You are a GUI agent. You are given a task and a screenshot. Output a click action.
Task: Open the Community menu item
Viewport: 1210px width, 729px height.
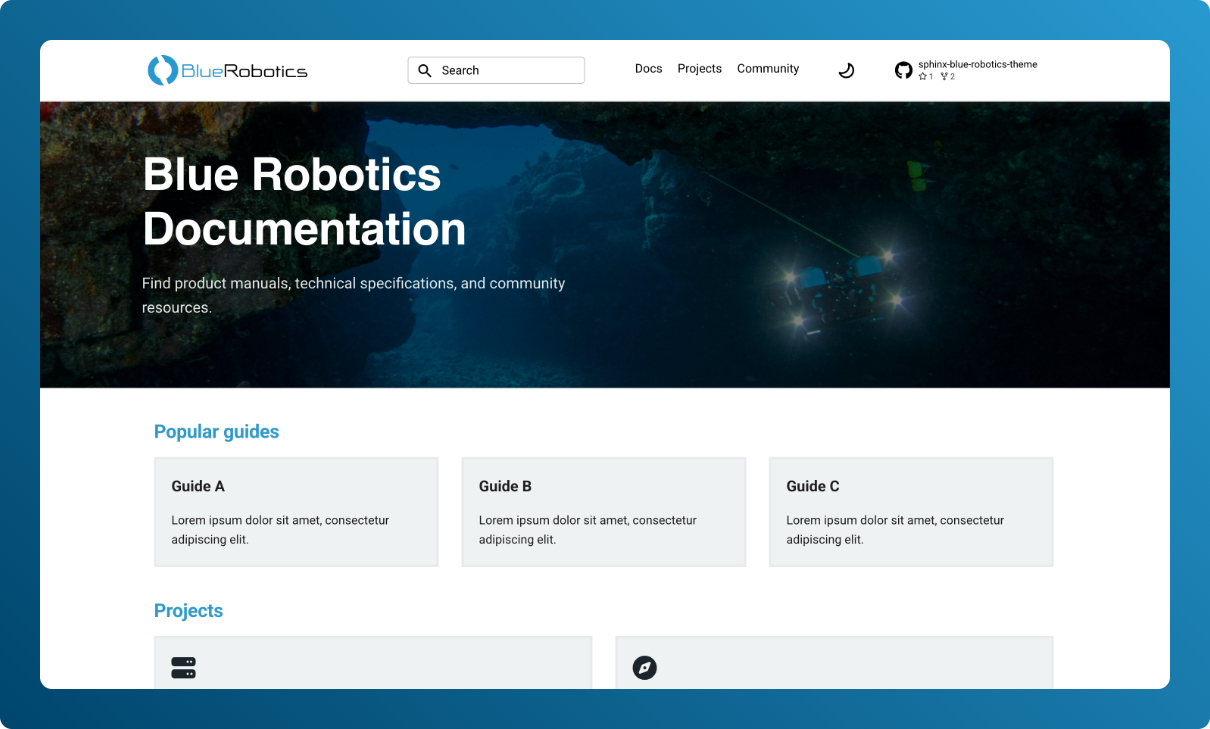768,68
